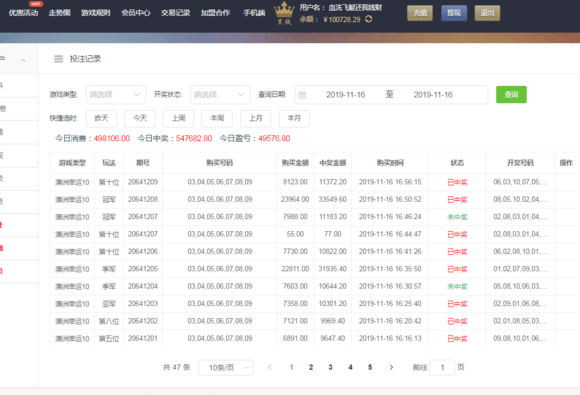Go to page 3
Image resolution: width=580 pixels, height=395 pixels.
point(330,367)
